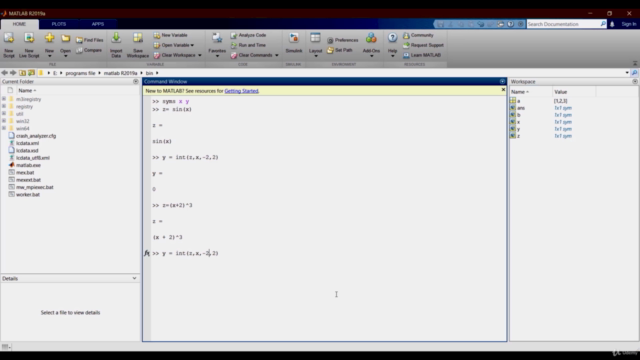Click Set Path button
This screenshot has height=360, width=640.
[340, 50]
